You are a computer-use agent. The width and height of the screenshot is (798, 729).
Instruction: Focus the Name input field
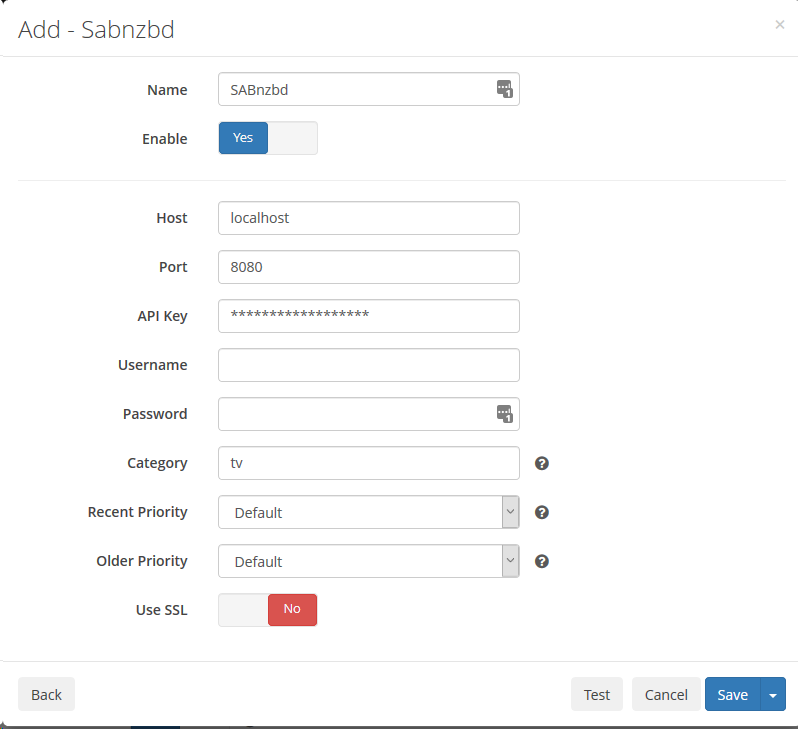pyautogui.click(x=368, y=89)
